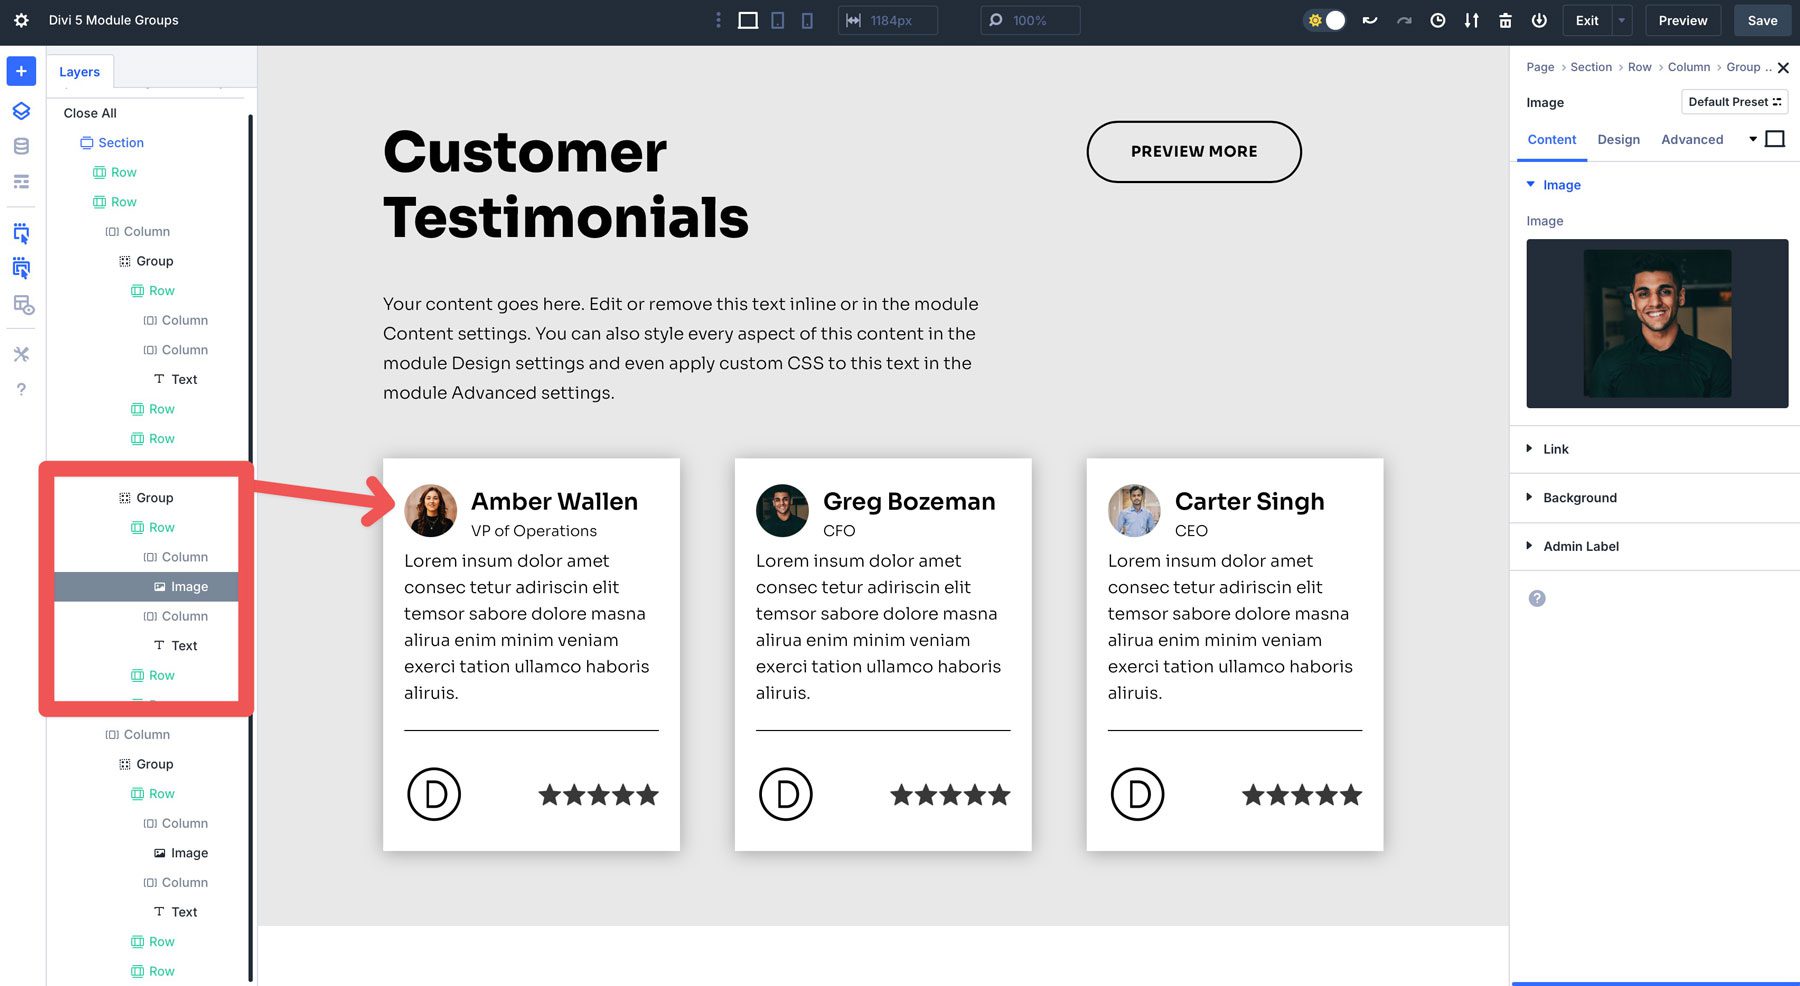Switch to the Design tab
The height and width of the screenshot is (986, 1800).
tap(1618, 139)
